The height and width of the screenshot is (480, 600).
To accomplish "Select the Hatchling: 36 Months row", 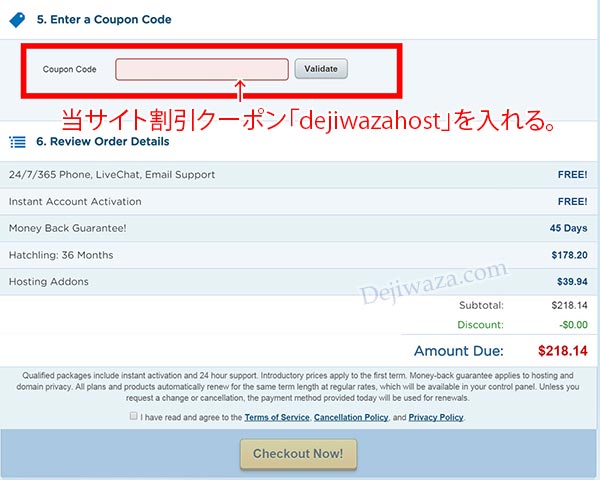I will (x=300, y=255).
